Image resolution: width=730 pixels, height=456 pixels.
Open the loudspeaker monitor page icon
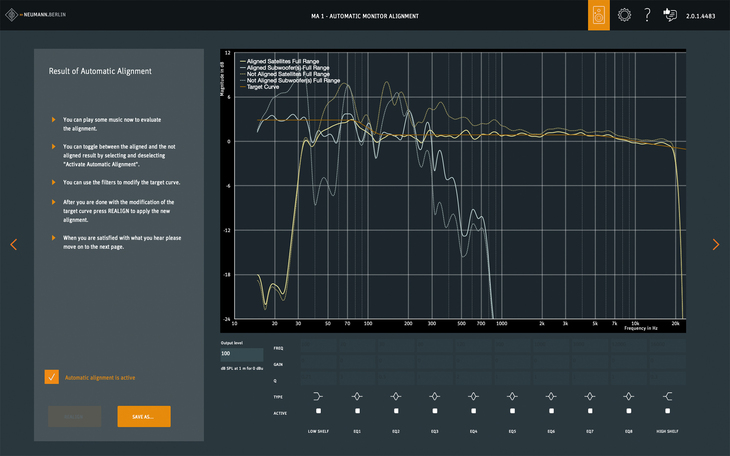point(598,15)
